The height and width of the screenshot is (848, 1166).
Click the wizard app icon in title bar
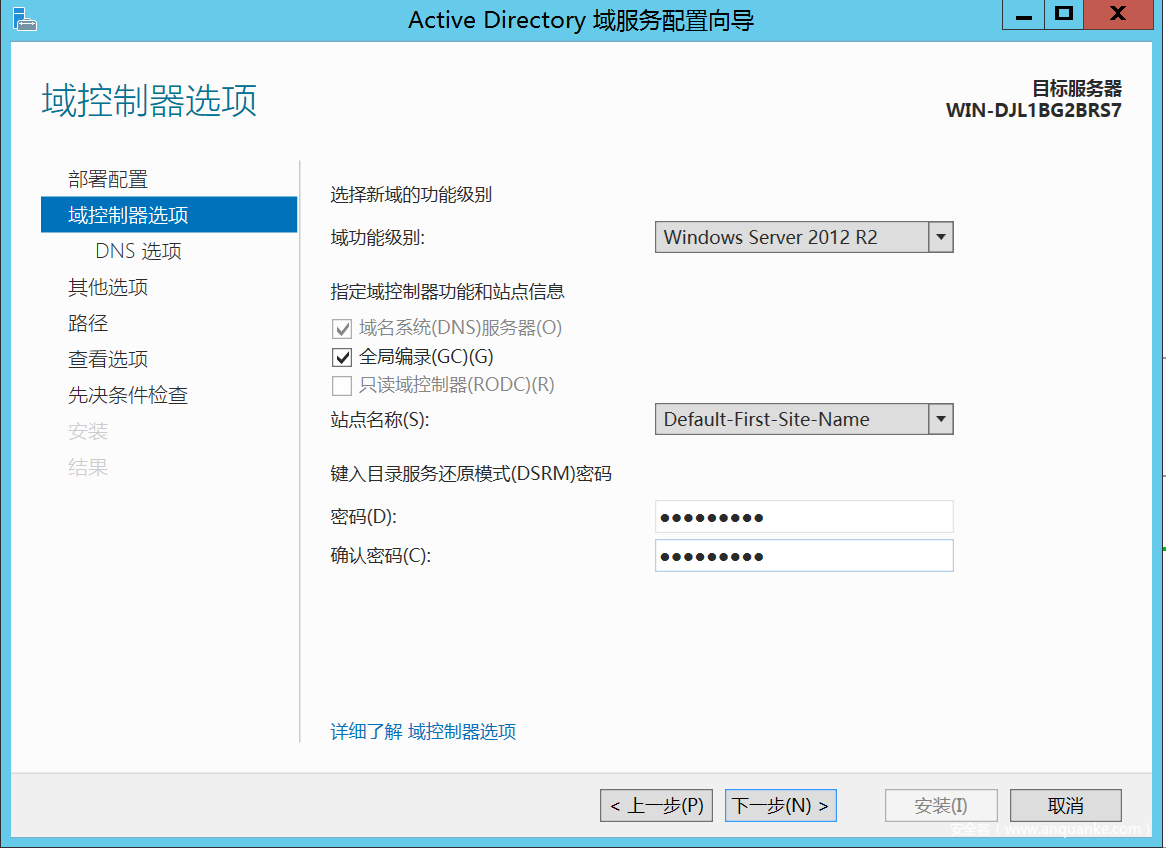[x=25, y=19]
